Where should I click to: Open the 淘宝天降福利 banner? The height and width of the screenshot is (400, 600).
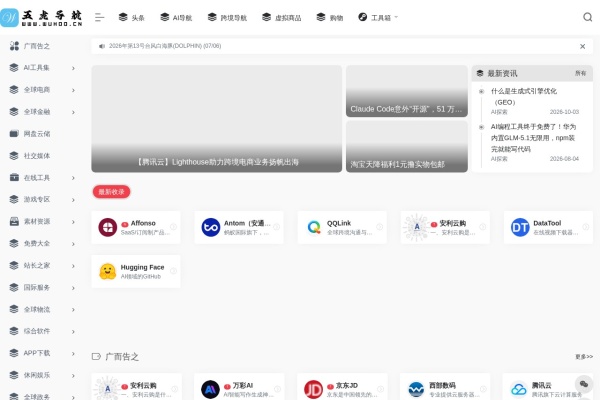point(407,147)
